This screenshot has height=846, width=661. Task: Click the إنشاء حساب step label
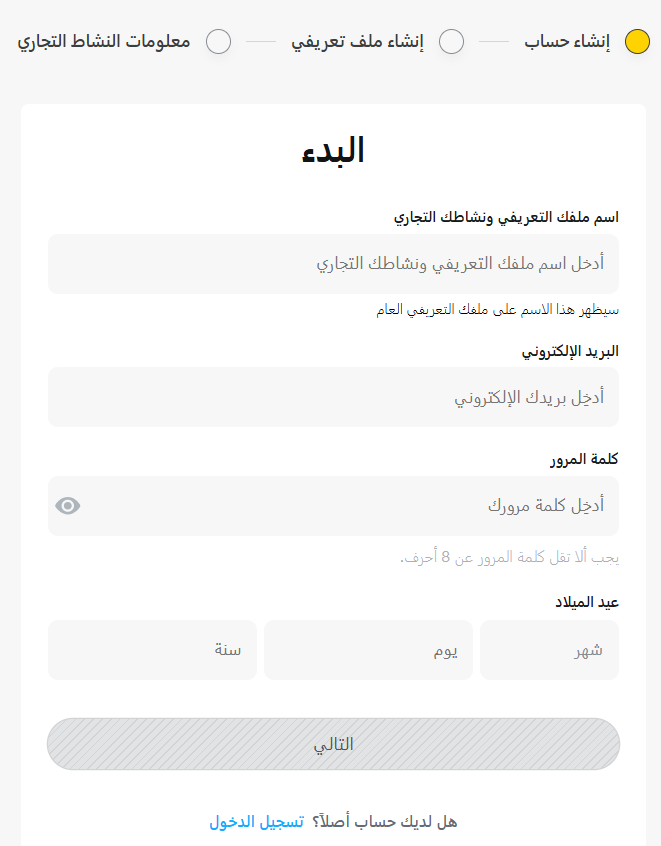[567, 42]
